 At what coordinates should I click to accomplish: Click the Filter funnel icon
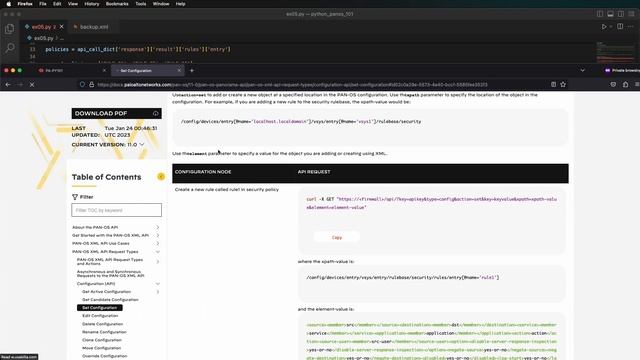click(75, 197)
